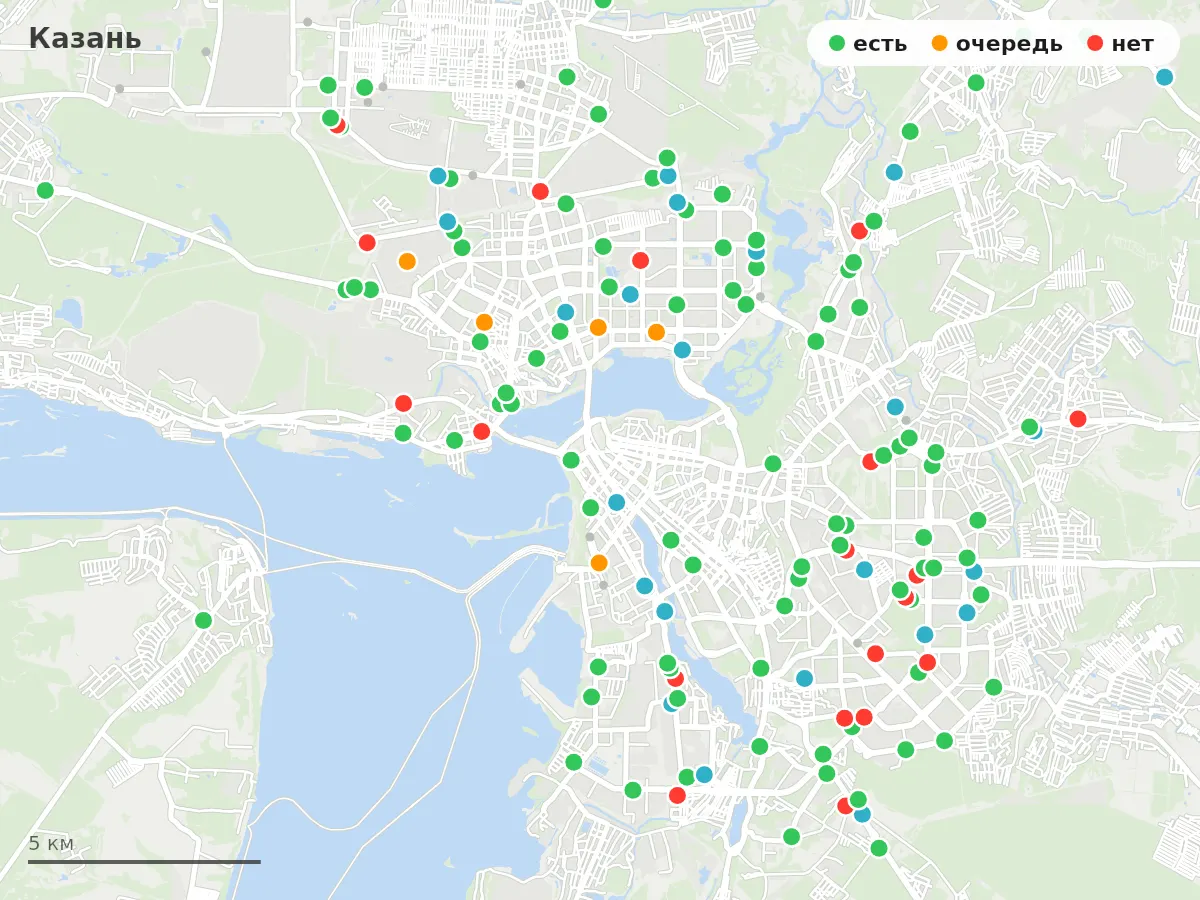Viewport: 1200px width, 900px height.
Task: Select the red marker on far-east road
Action: pyautogui.click(x=1077, y=419)
